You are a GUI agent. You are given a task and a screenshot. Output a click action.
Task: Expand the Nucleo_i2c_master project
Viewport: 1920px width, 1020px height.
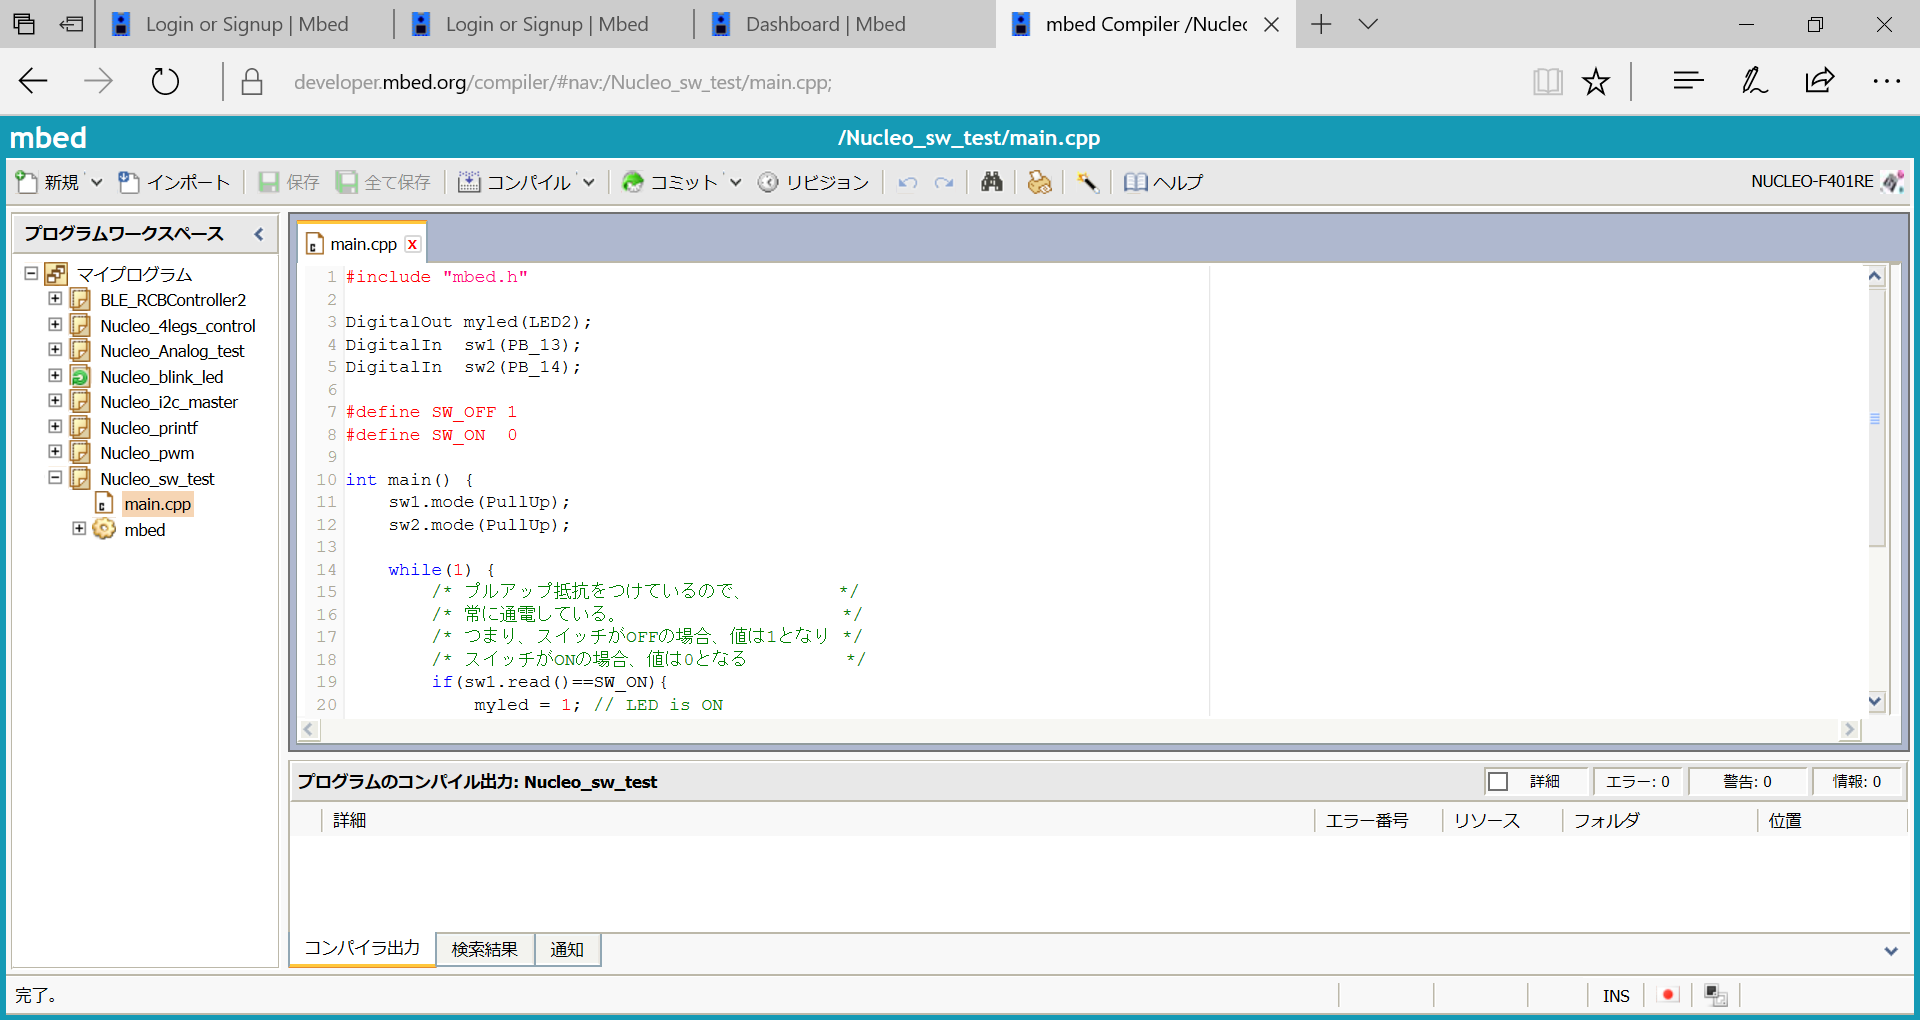pyautogui.click(x=55, y=400)
